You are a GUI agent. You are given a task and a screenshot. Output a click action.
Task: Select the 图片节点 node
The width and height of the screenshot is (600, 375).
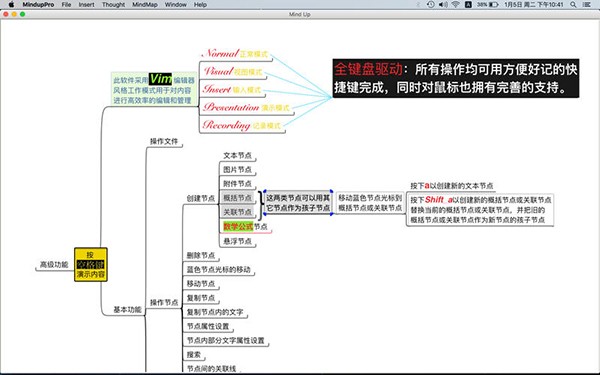pyautogui.click(x=237, y=170)
